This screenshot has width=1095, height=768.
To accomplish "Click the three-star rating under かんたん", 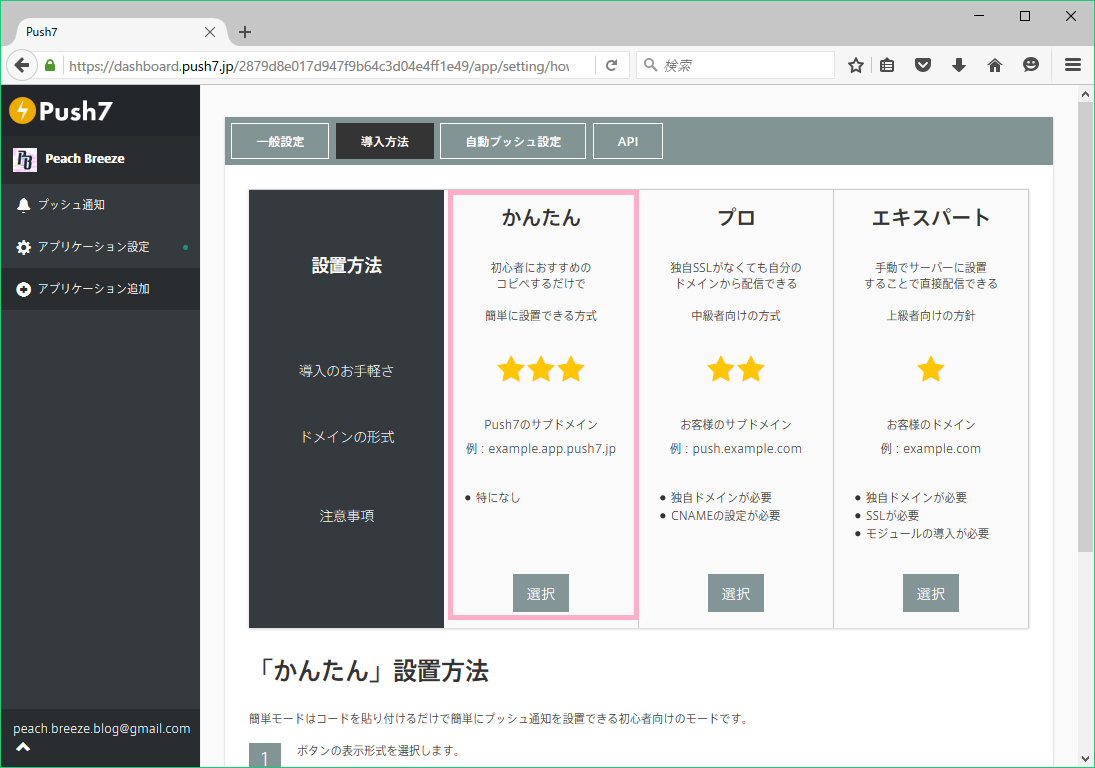I will [541, 369].
